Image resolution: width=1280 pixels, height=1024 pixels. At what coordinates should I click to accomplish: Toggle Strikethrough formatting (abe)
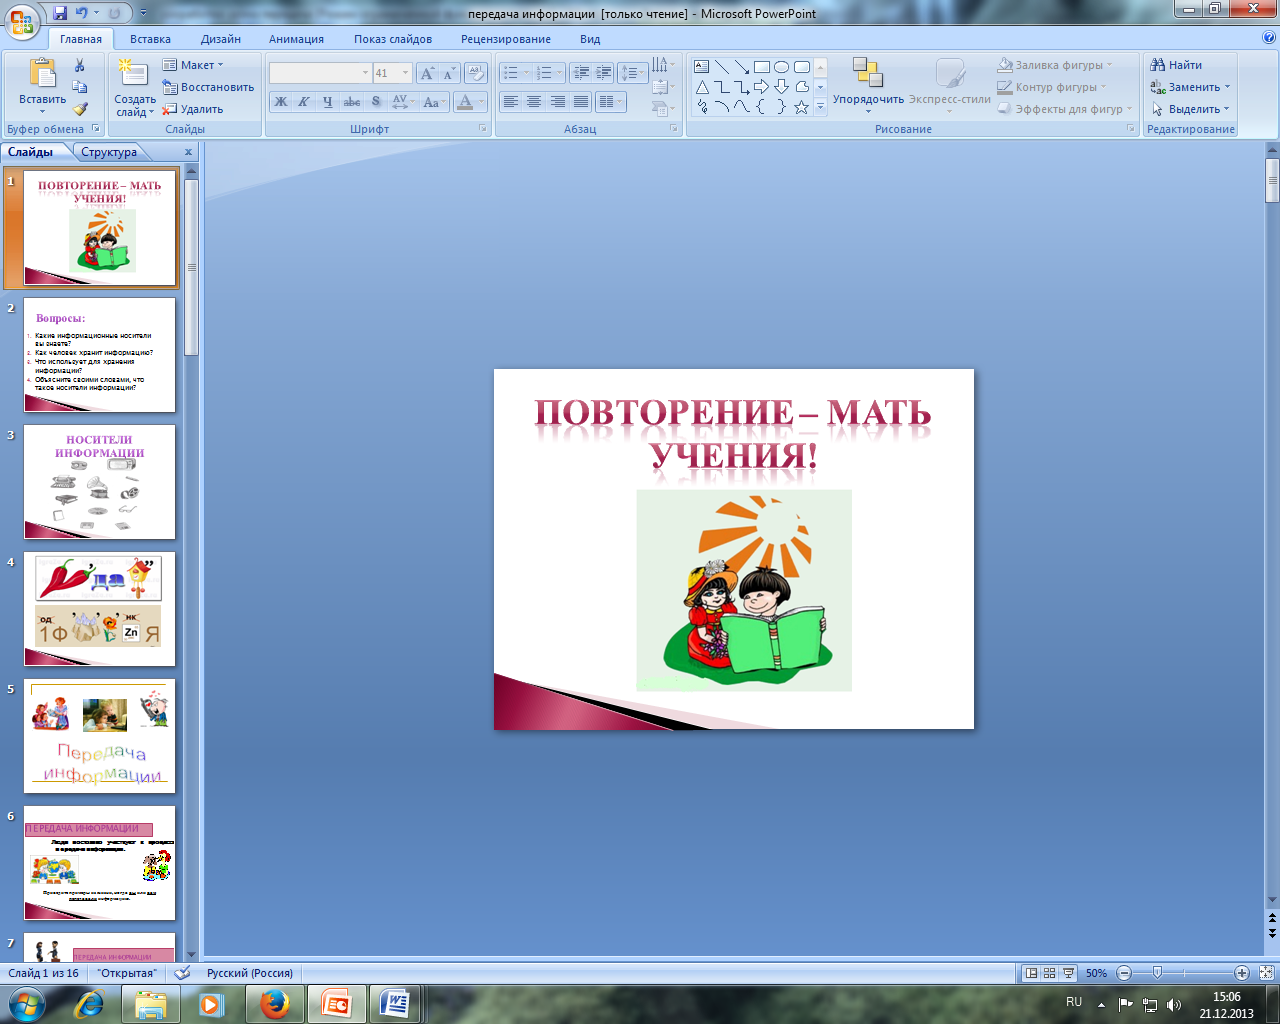click(352, 102)
